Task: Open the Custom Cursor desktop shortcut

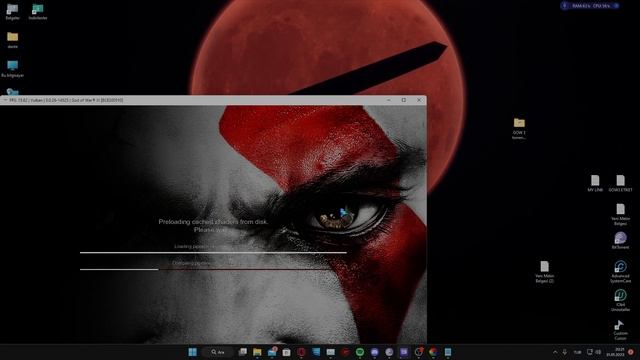Action: click(620, 329)
